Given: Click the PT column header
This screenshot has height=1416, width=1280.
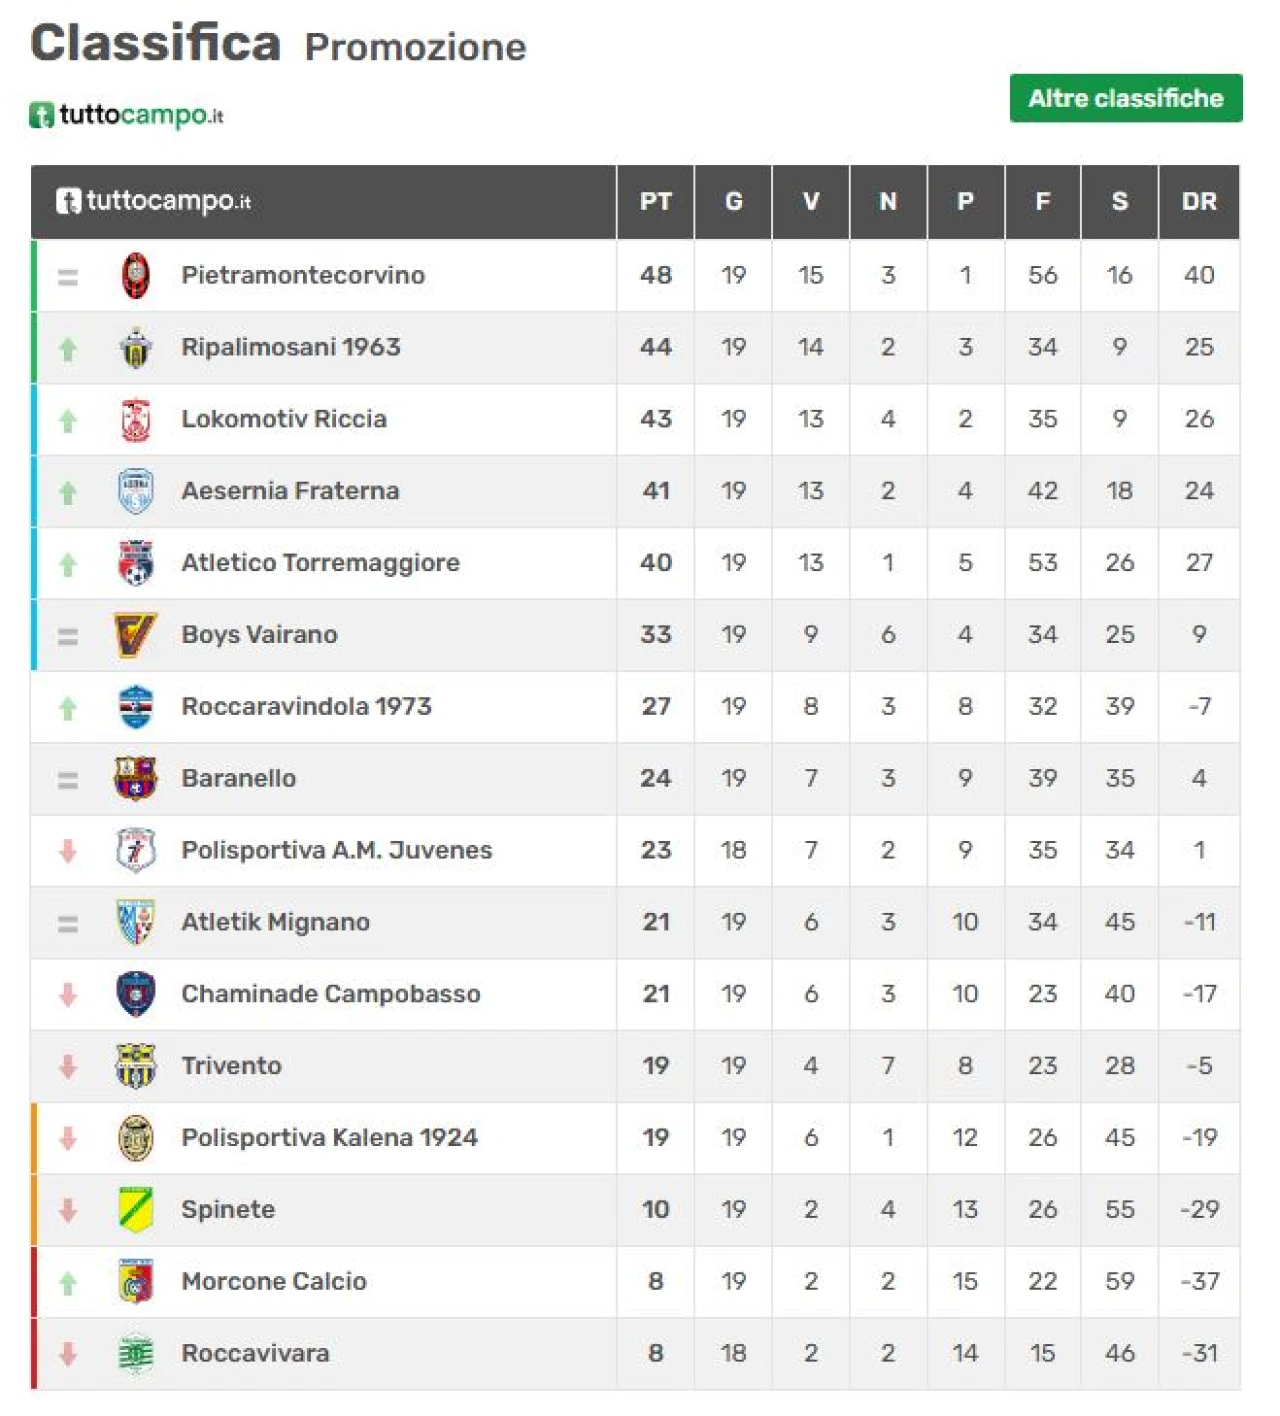Looking at the screenshot, I should [x=655, y=202].
